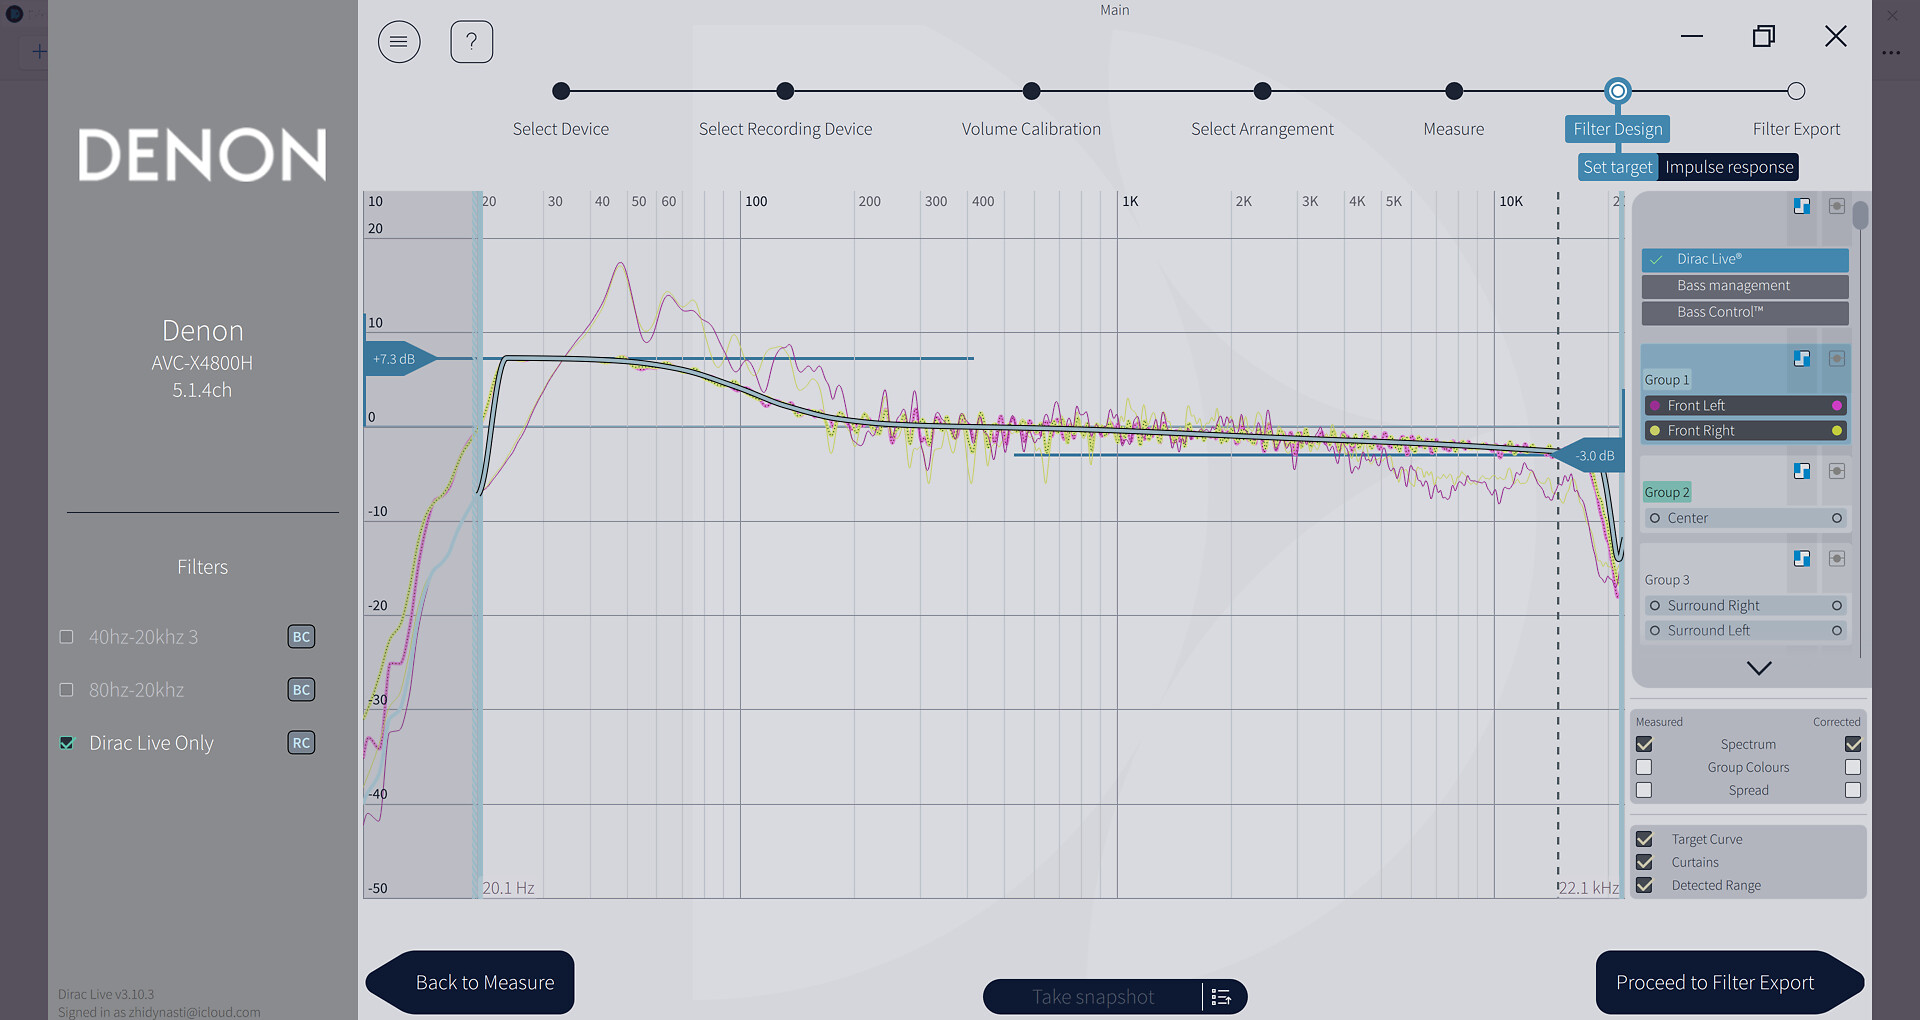Click the +7.3 dB target handle

tap(400, 359)
